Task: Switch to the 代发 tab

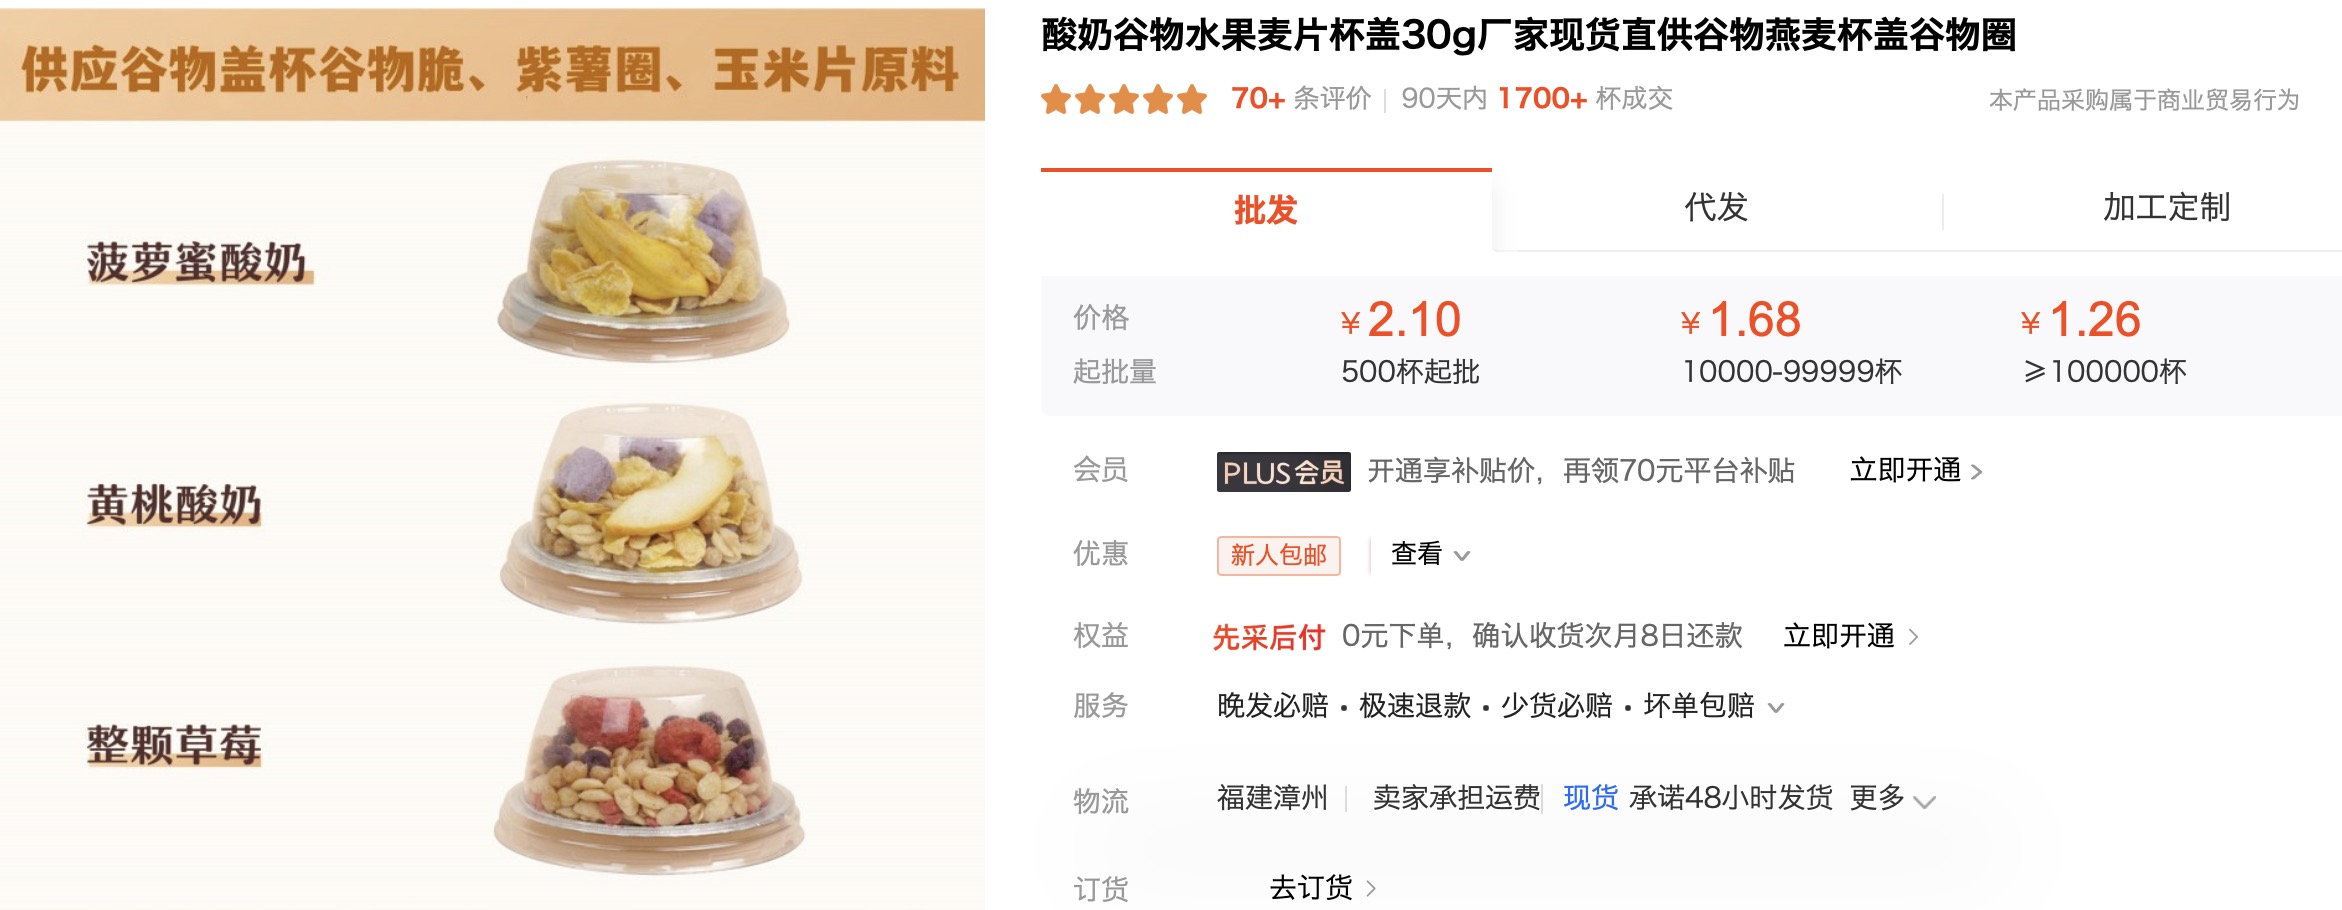Action: click(x=1716, y=207)
